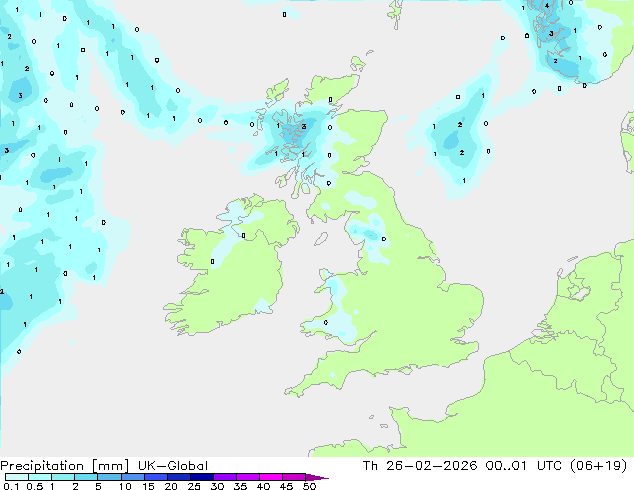Image resolution: width=634 pixels, height=490 pixels.
Task: Click the 40–45 mm magenta legend swatch
Action: tap(271, 477)
